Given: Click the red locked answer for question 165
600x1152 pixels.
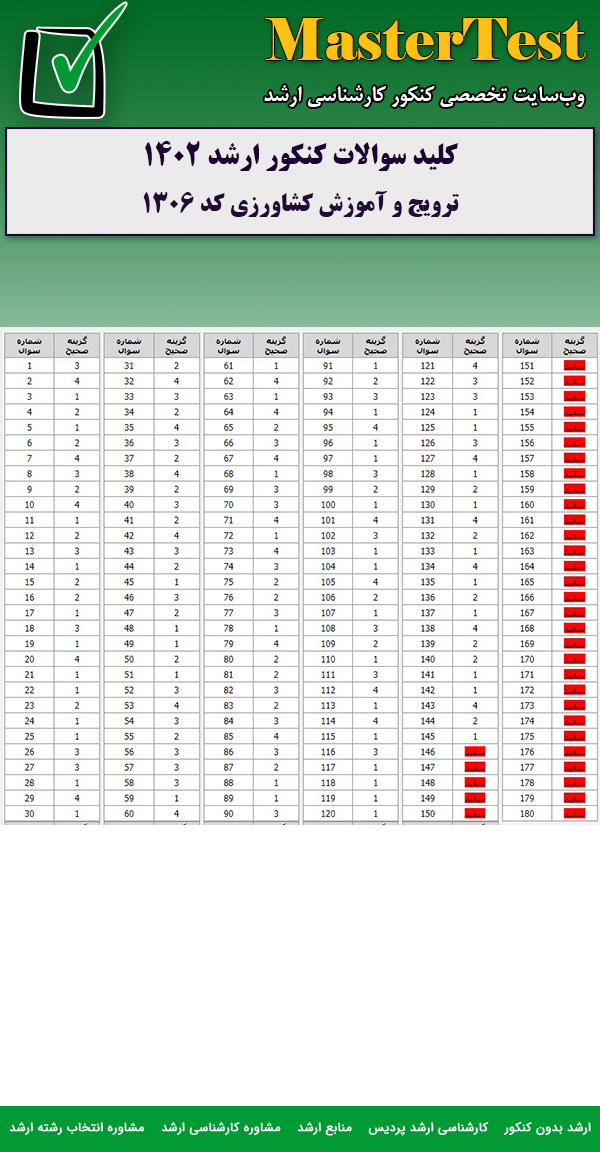Looking at the screenshot, I should 574,582.
